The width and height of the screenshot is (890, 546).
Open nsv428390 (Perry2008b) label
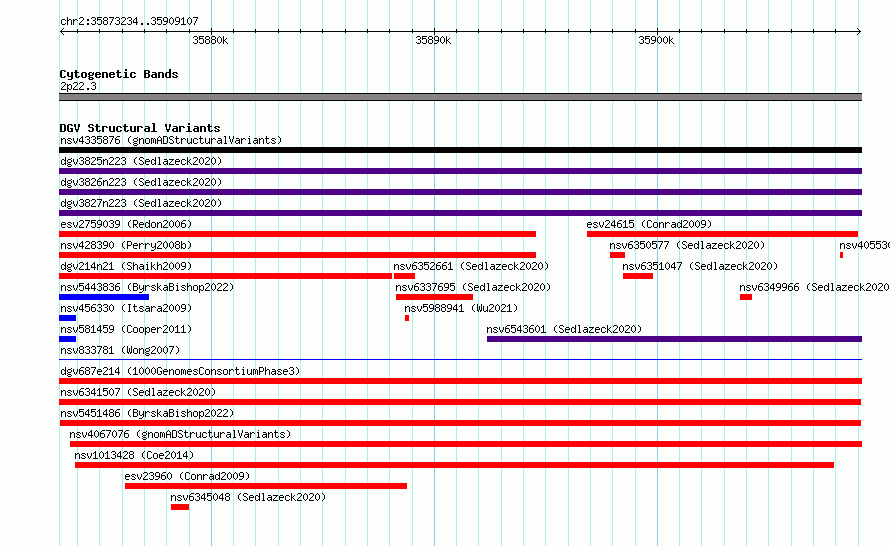[x=126, y=245]
